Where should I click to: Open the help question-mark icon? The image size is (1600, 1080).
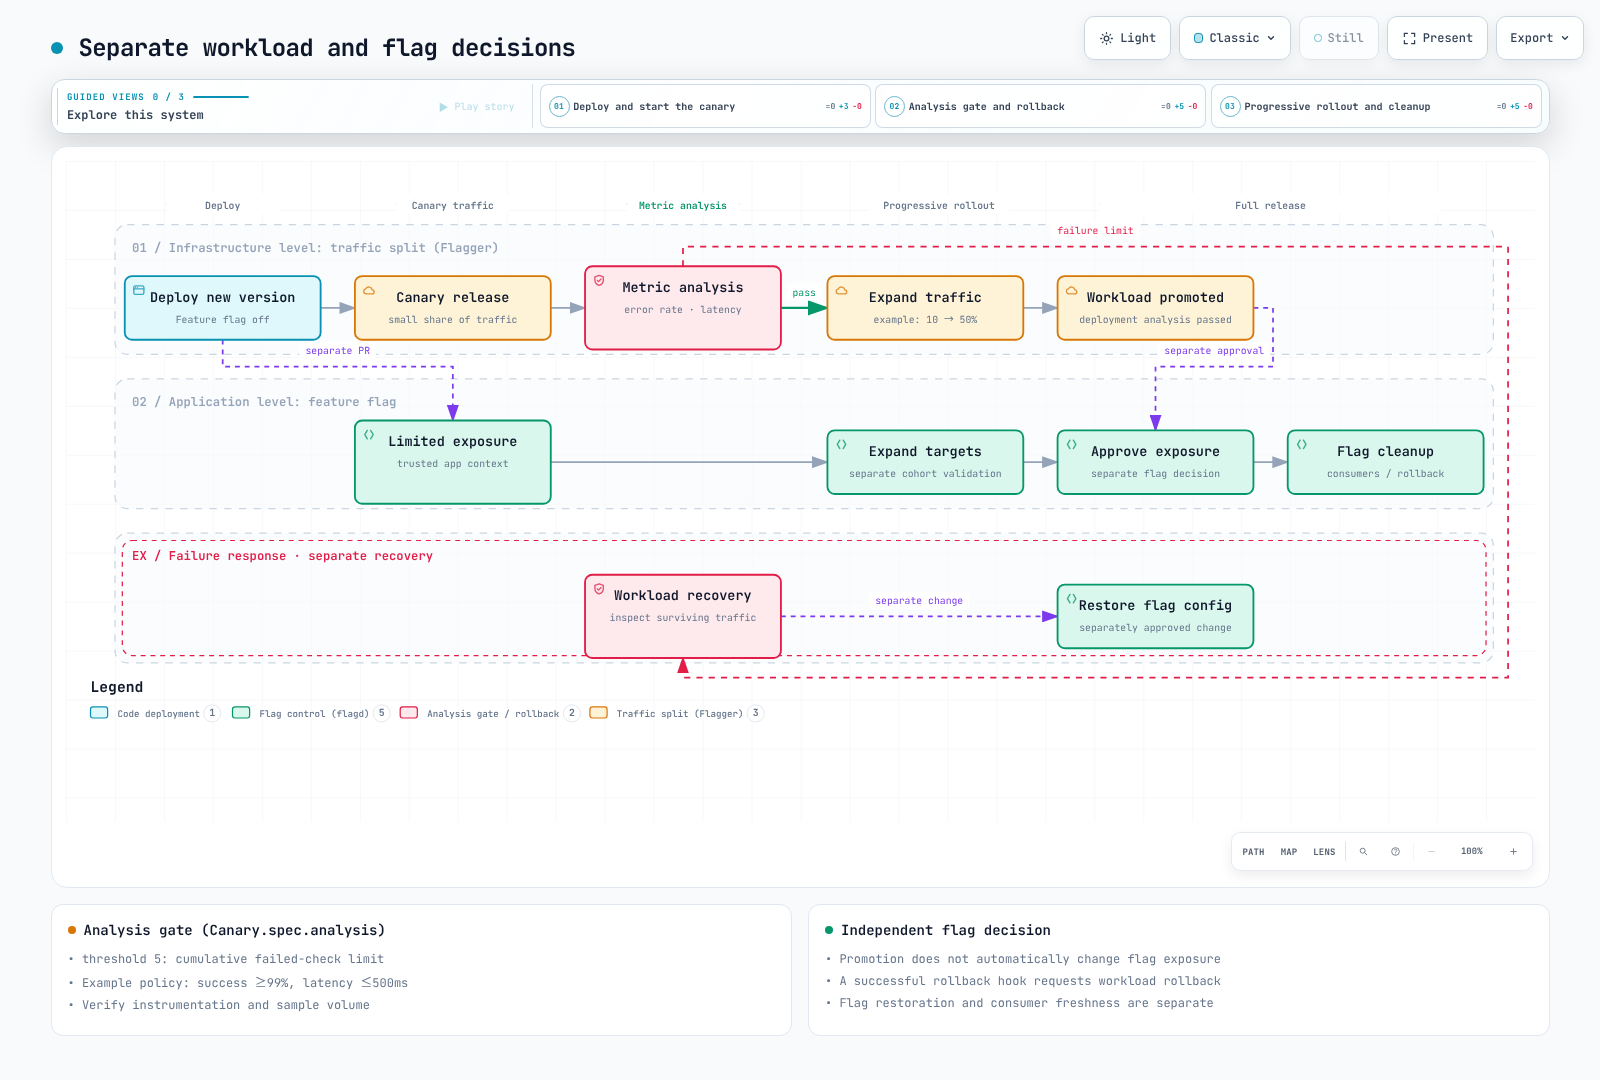[1395, 852]
